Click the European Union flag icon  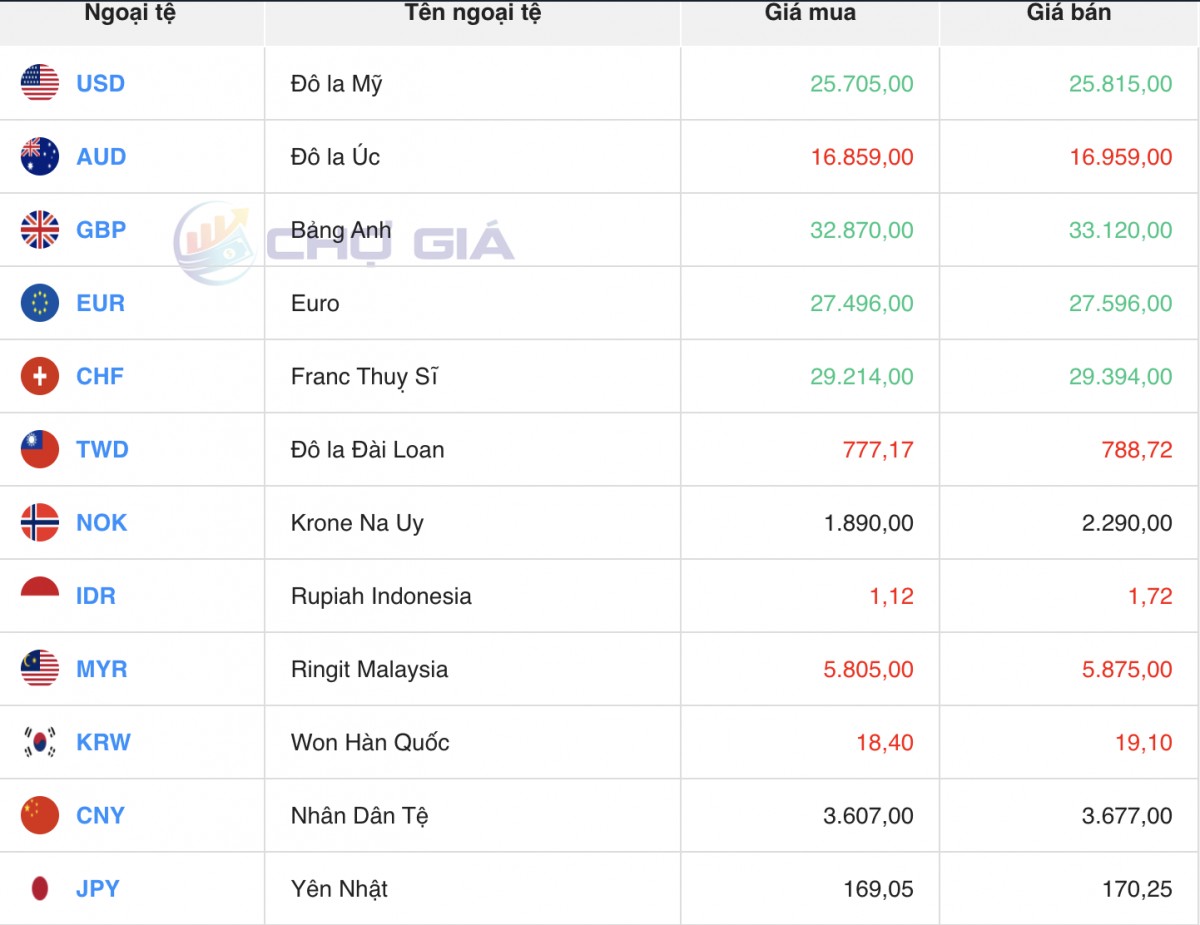[40, 303]
